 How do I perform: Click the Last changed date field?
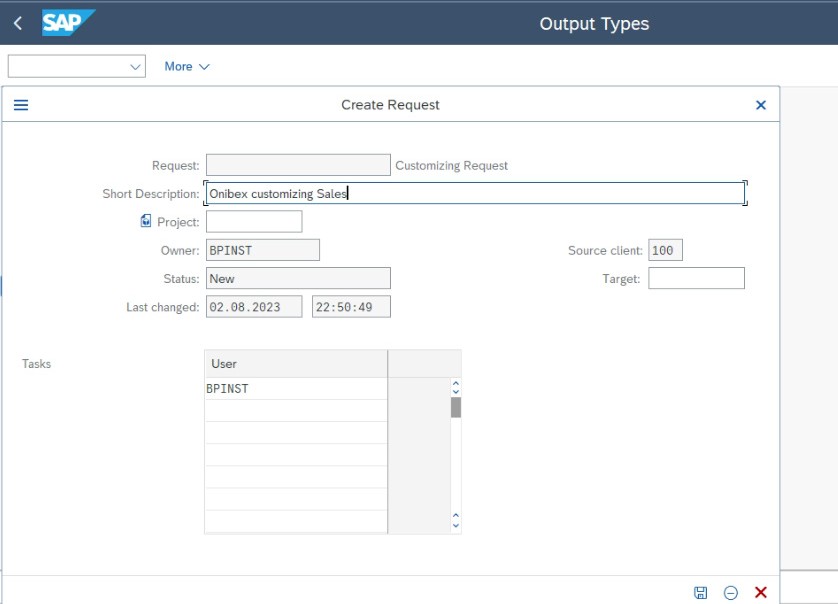[x=254, y=307]
